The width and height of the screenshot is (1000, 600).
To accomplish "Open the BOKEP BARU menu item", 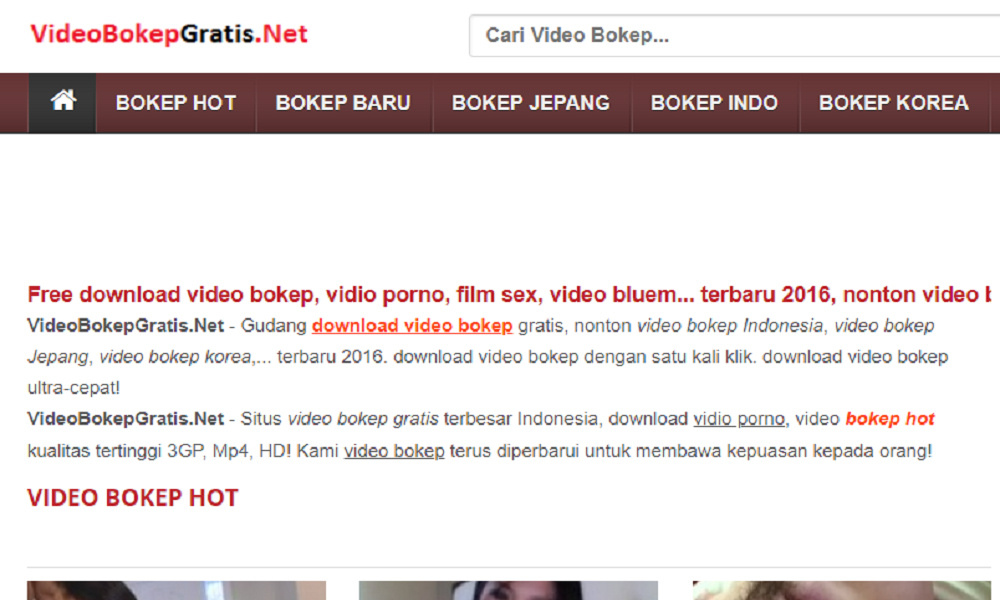I will click(344, 101).
